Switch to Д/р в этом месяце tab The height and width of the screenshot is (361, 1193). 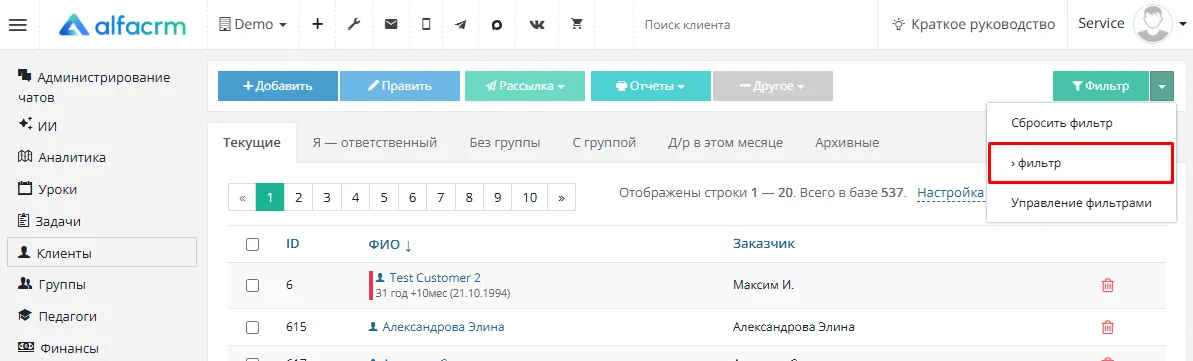725,142
